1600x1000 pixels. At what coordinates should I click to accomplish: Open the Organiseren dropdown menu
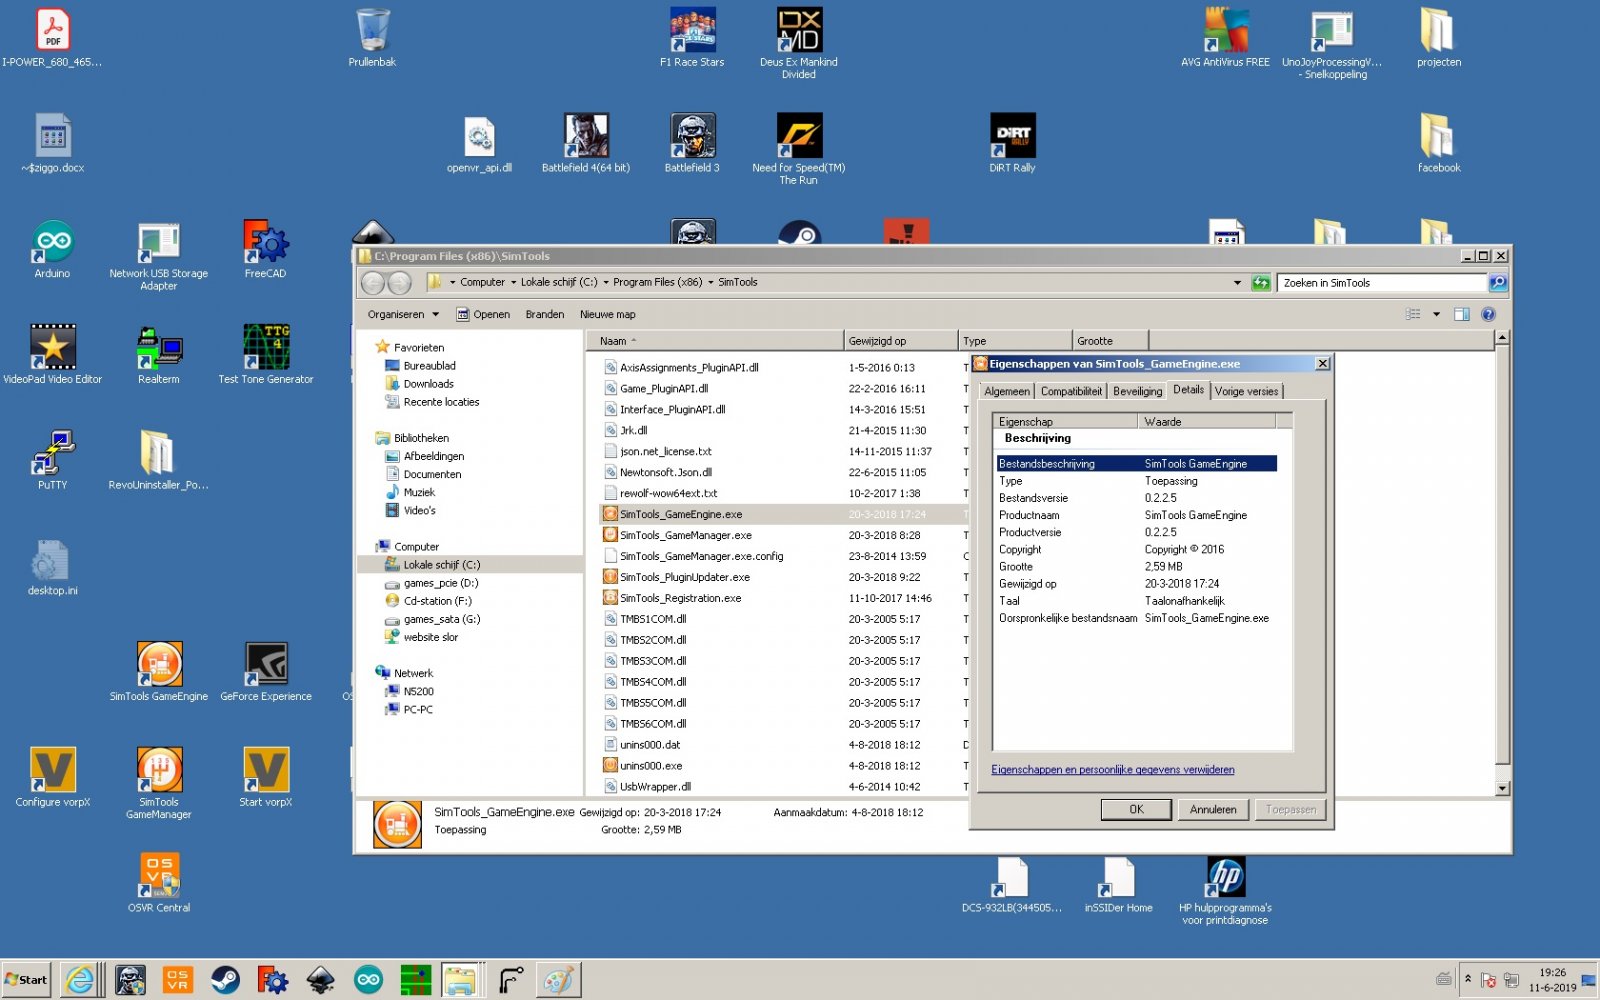403,314
